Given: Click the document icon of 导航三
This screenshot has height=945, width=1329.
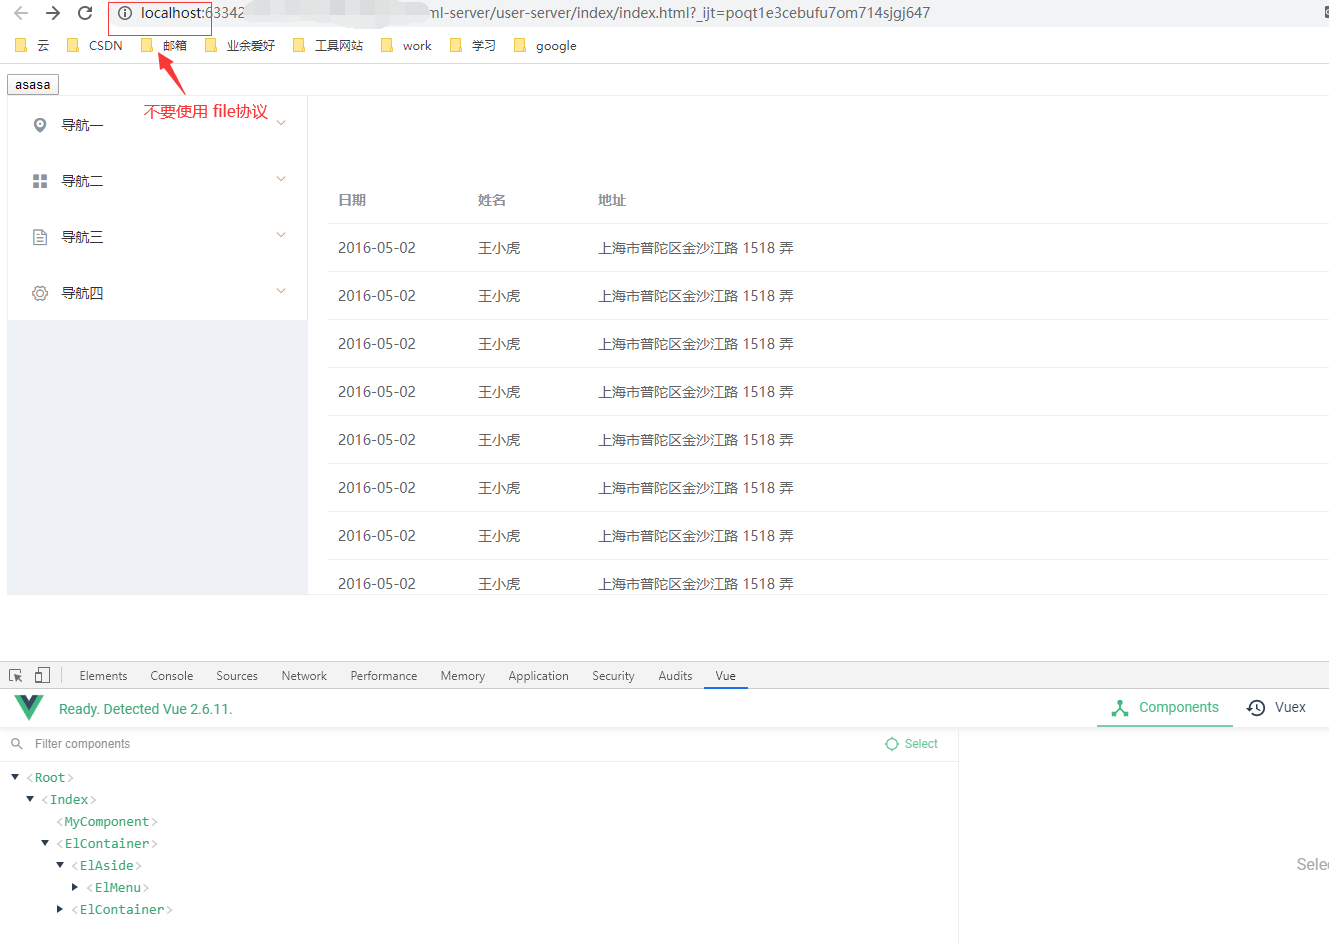Looking at the screenshot, I should click(40, 237).
